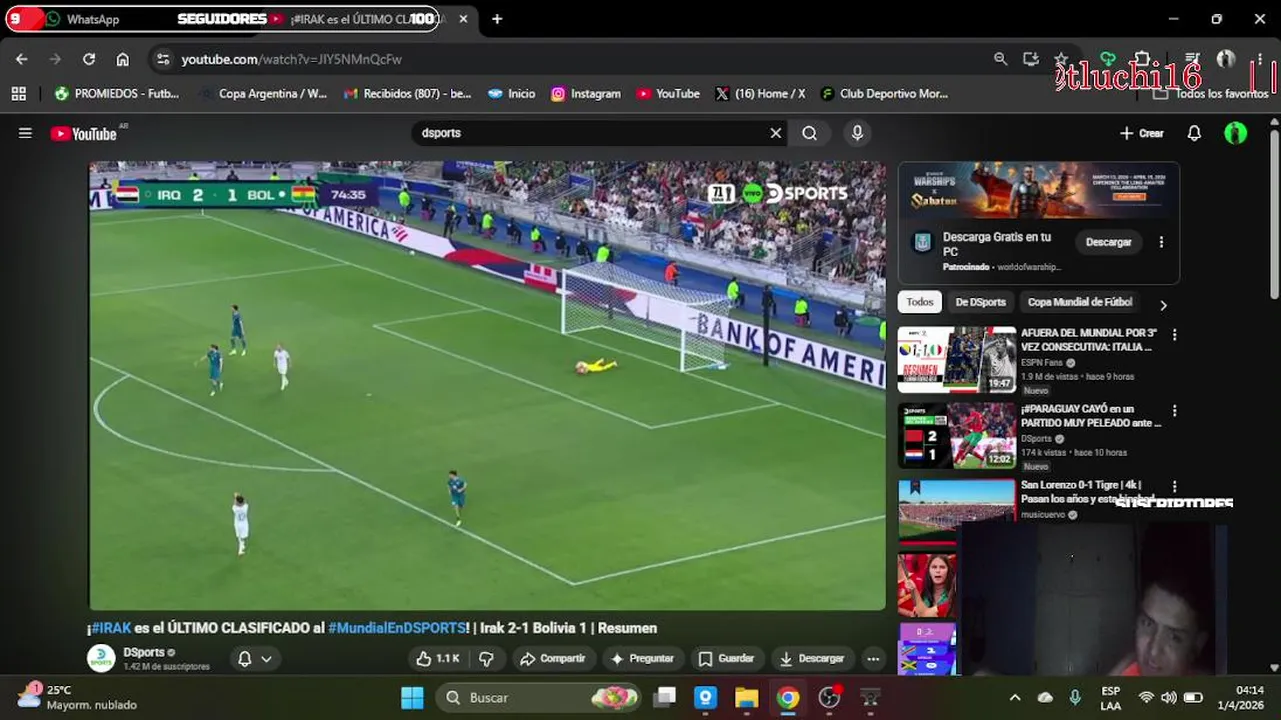Screen dimensions: 1281x720
Task: View site information icon in address bar
Action: pos(164,59)
